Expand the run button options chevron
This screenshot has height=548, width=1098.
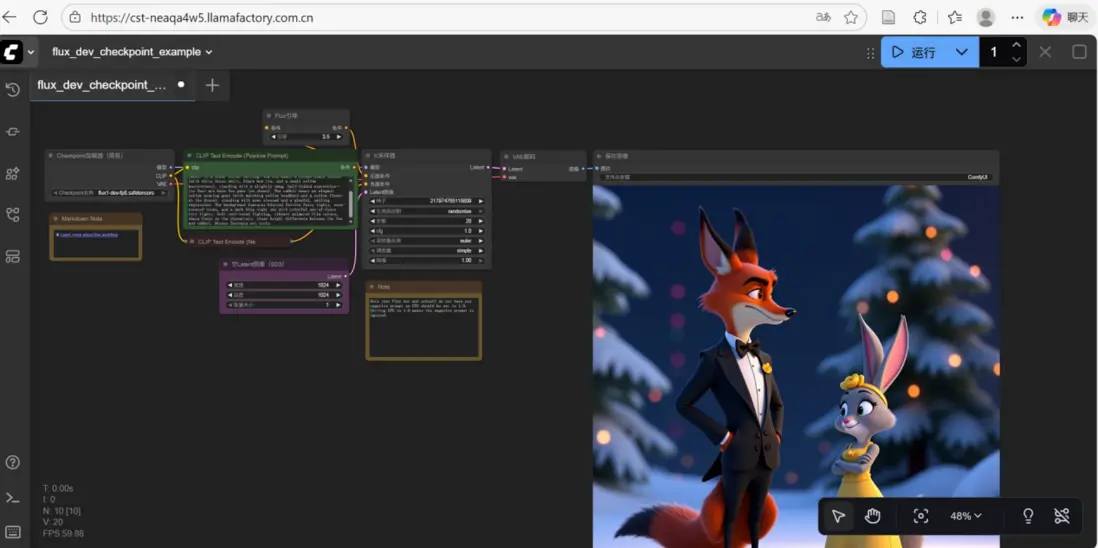[961, 52]
